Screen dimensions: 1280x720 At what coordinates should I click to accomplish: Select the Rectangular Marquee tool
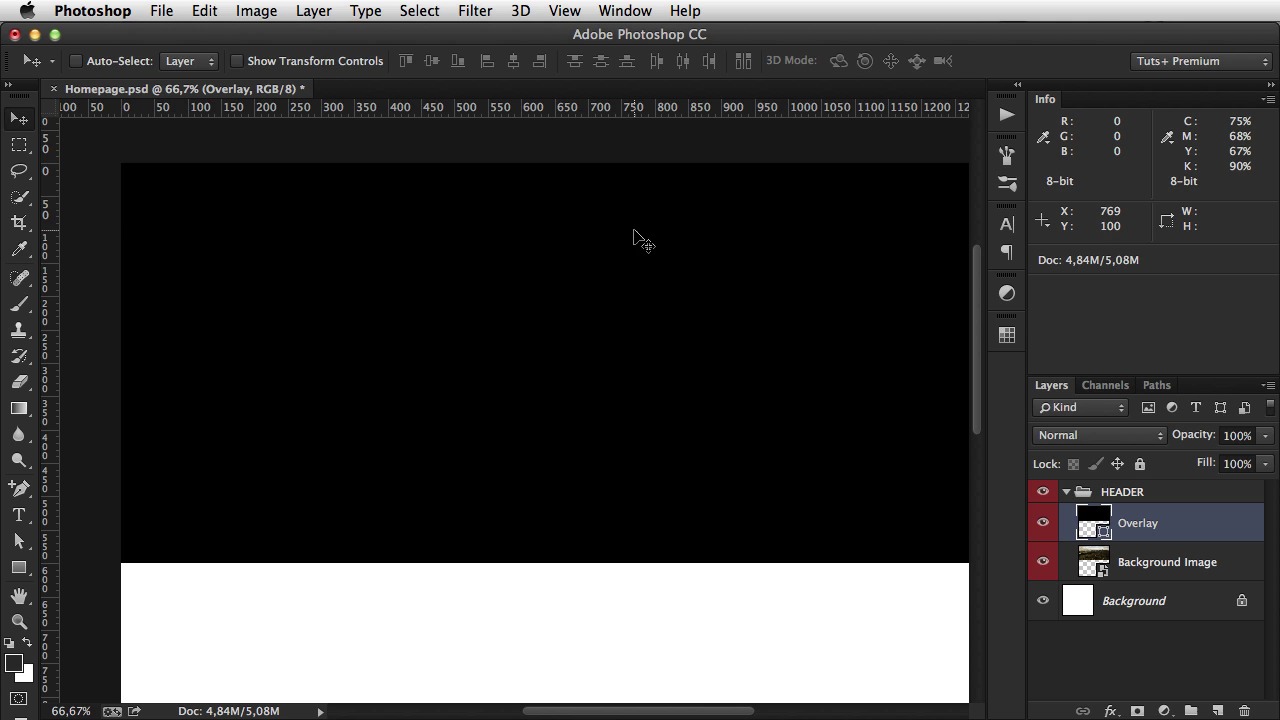19,145
